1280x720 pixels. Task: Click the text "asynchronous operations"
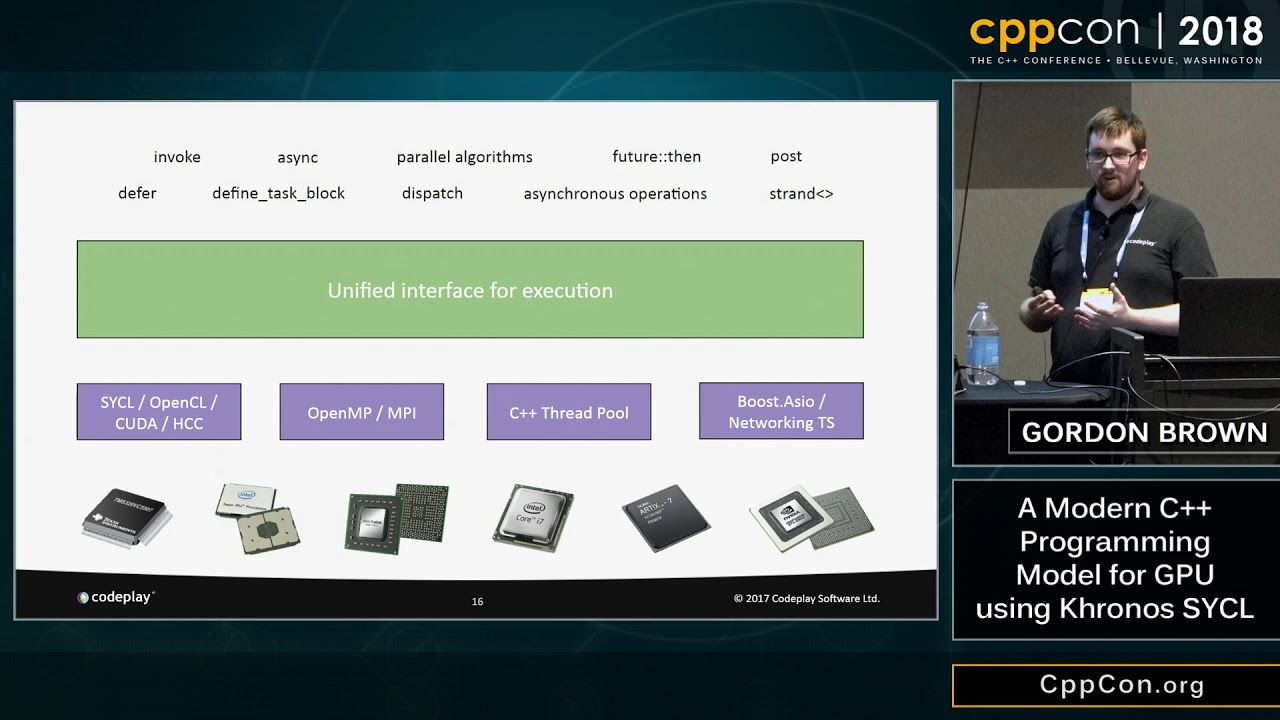point(615,194)
